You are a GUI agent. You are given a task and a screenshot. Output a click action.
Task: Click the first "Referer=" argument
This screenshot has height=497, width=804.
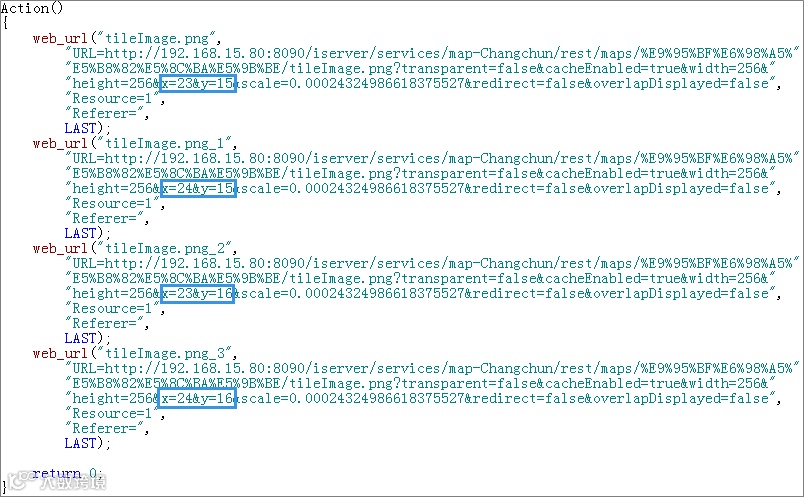107,113
